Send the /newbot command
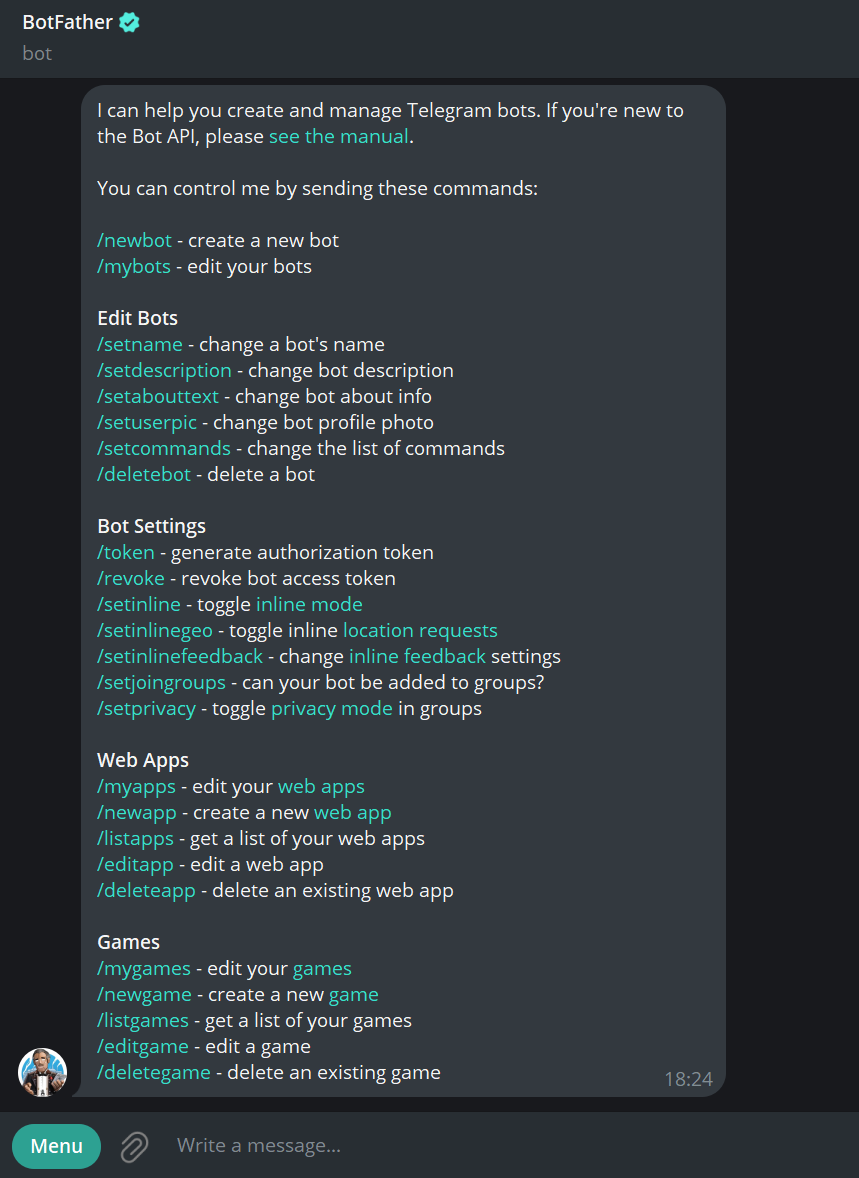Image resolution: width=859 pixels, height=1178 pixels. pos(134,240)
